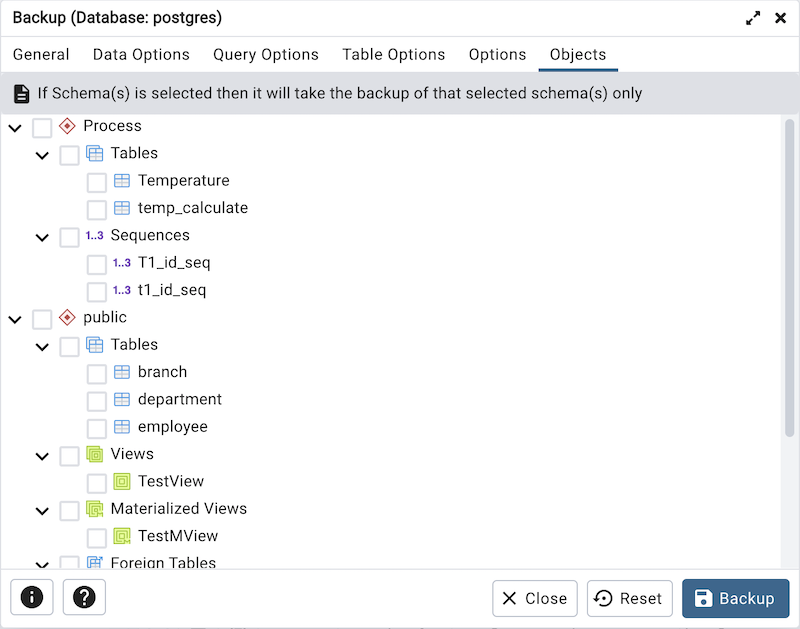Collapse the Process schema node
Viewport: 800px width, 629px height.
coord(14,128)
